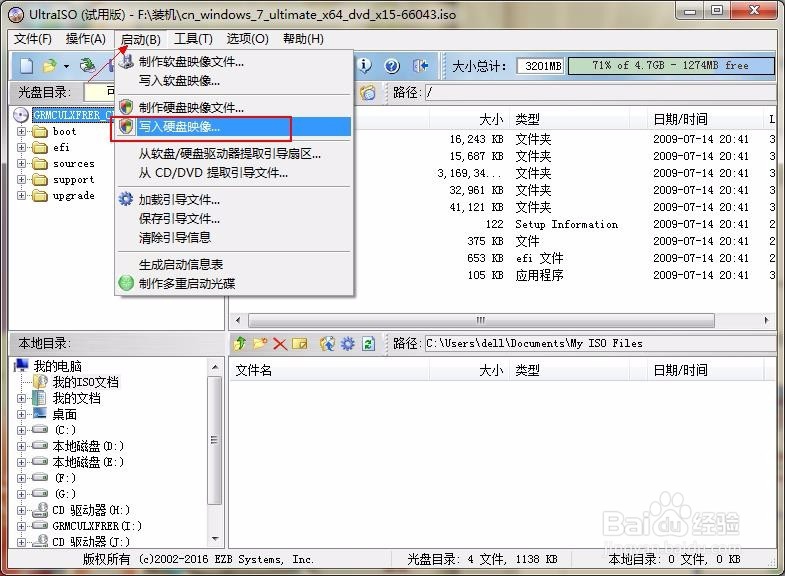
Task: Expand the upgrade folder tree node
Action: click(22, 196)
